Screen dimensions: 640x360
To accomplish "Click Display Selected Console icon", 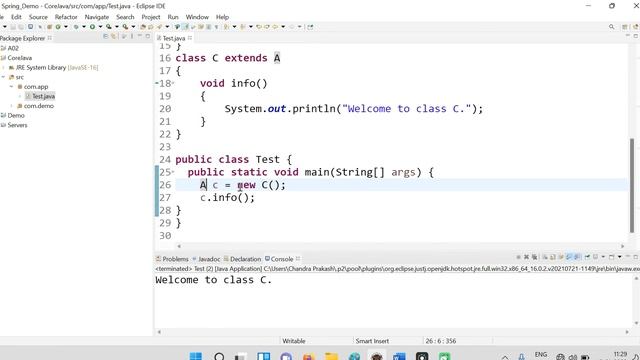I will pyautogui.click(x=595, y=257).
